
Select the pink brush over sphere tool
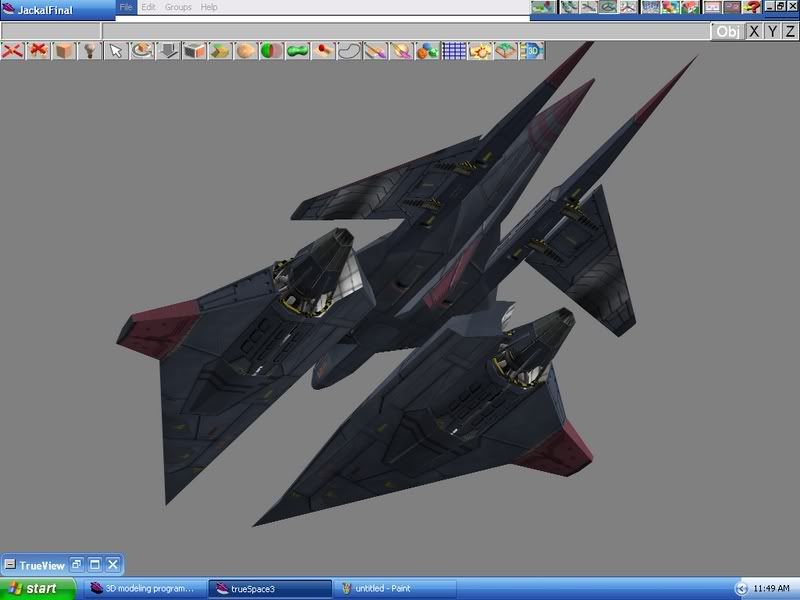coord(402,51)
